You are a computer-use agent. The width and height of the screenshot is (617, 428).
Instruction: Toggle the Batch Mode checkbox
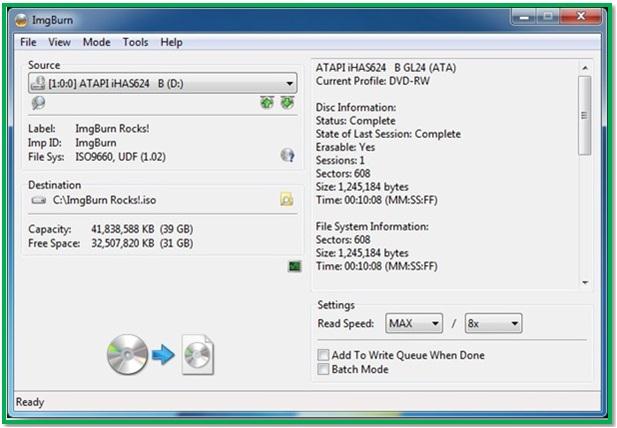323,369
